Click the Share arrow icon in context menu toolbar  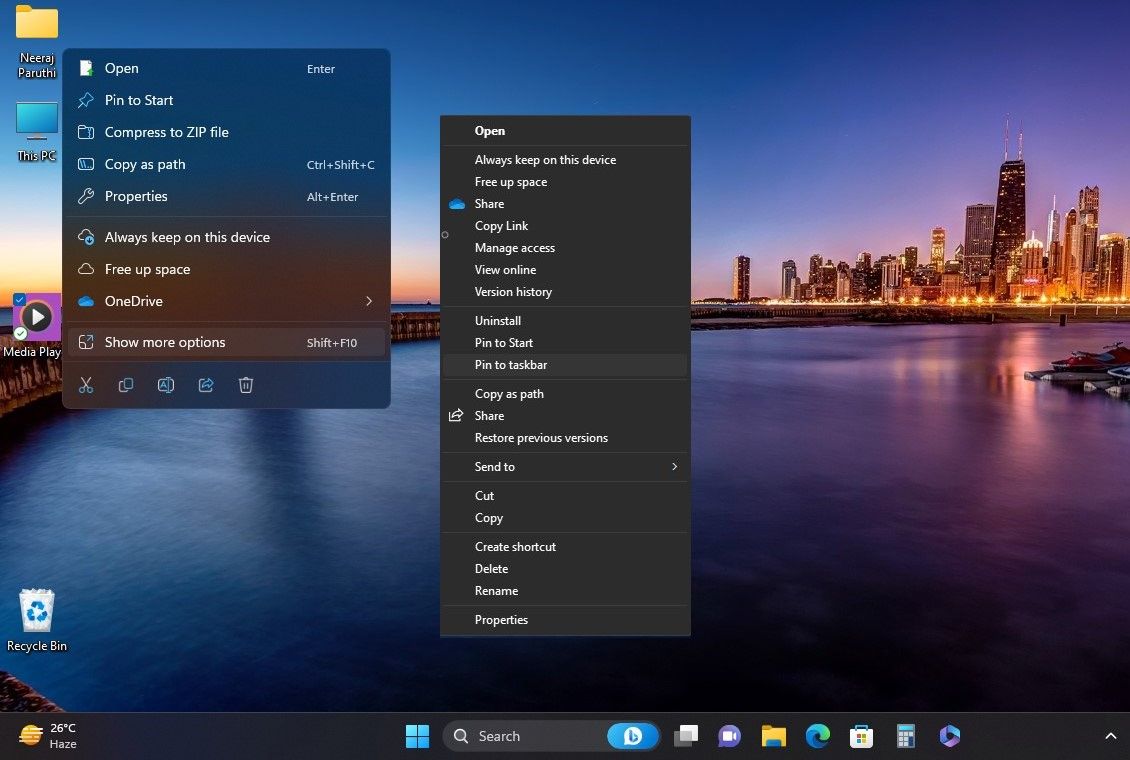click(x=206, y=385)
